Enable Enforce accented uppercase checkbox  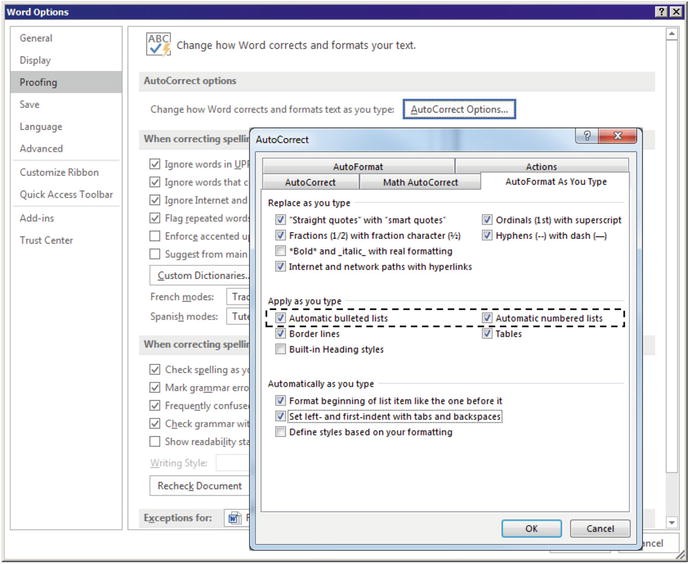[154, 236]
